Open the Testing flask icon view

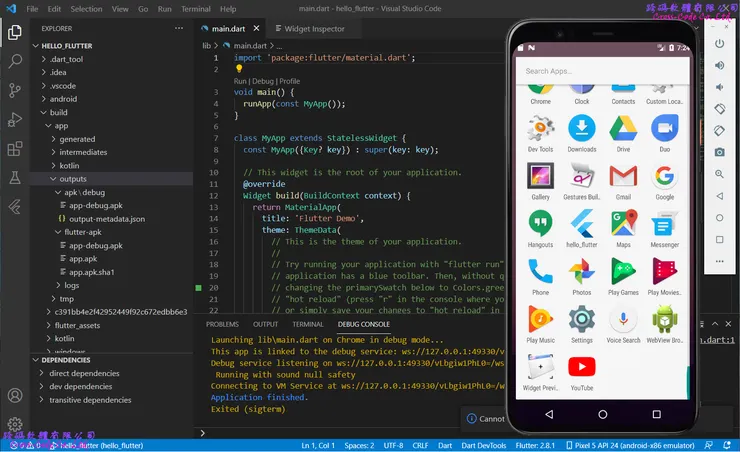click(15, 178)
